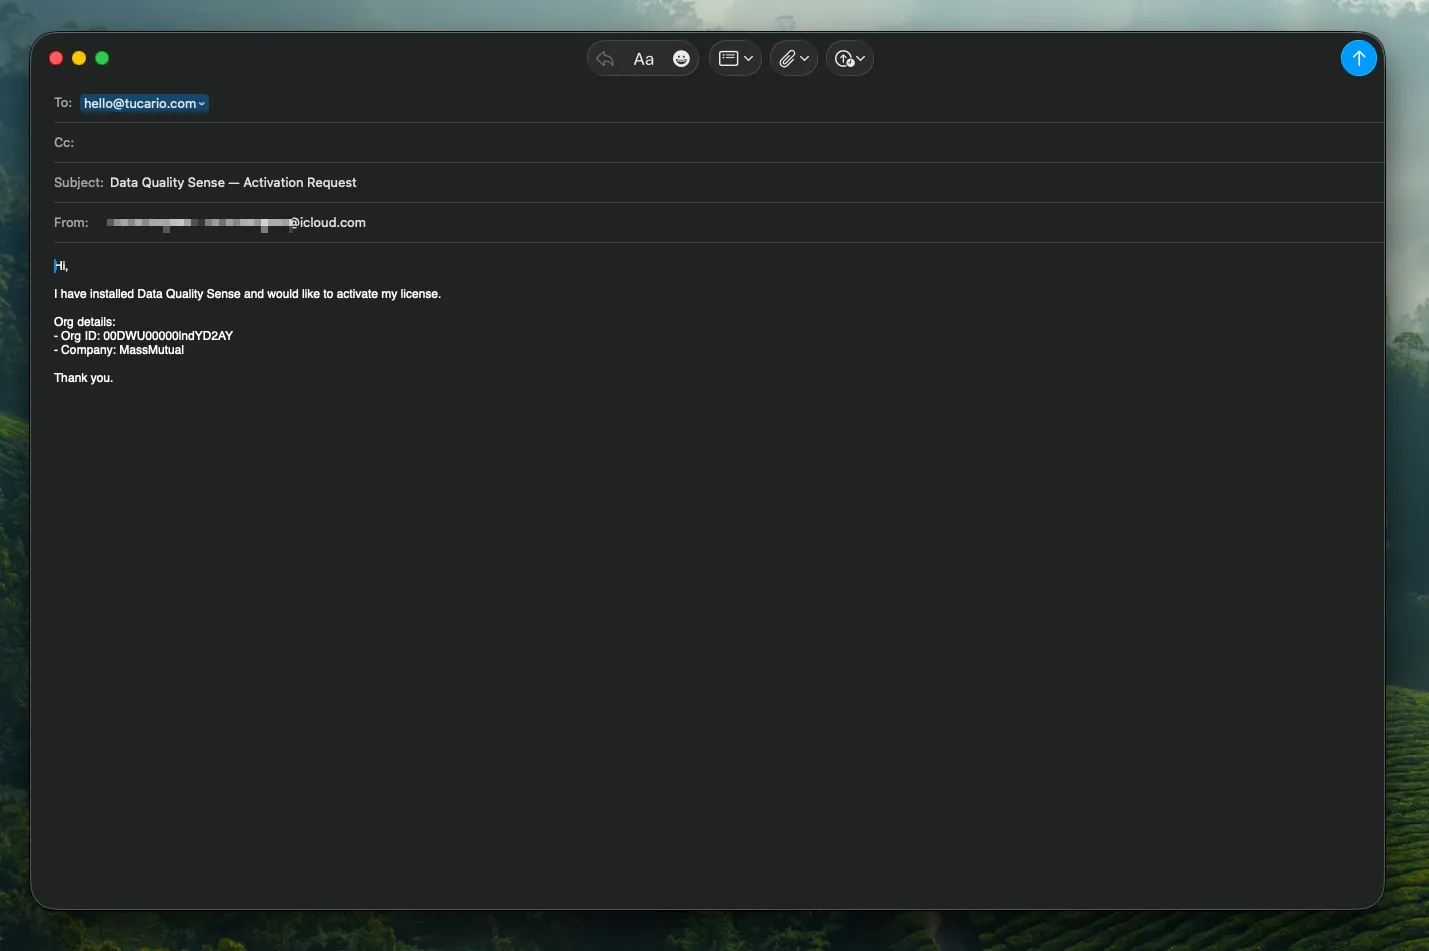This screenshot has height=951, width=1429.
Task: Click the reply arrow icon in toolbar
Action: [x=605, y=59]
